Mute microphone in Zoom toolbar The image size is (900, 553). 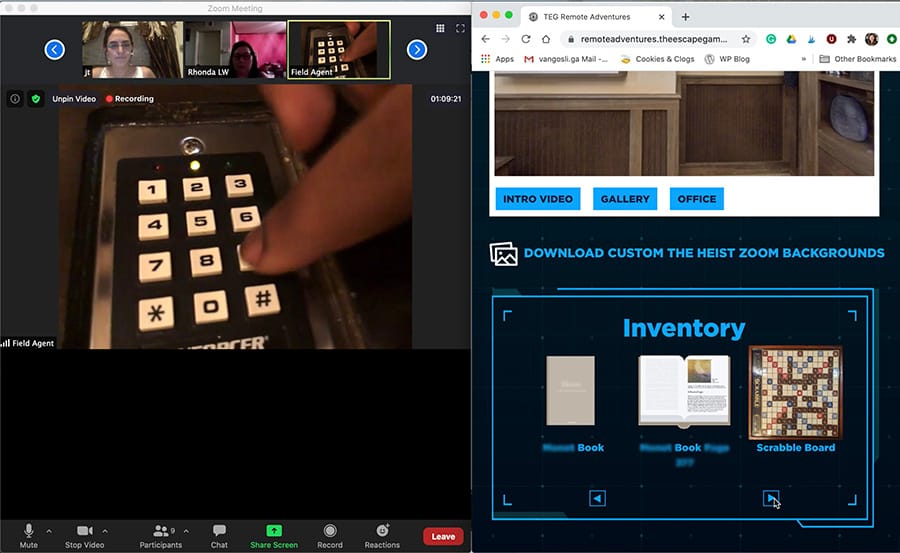[x=28, y=536]
